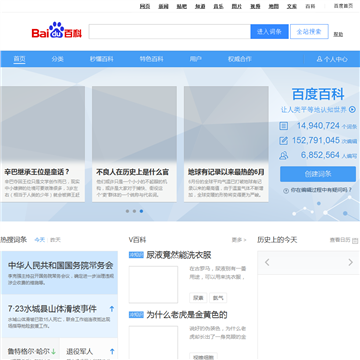Screen dimensions: 360x360
Task: Click the editors count people icon
Action: (284, 155)
